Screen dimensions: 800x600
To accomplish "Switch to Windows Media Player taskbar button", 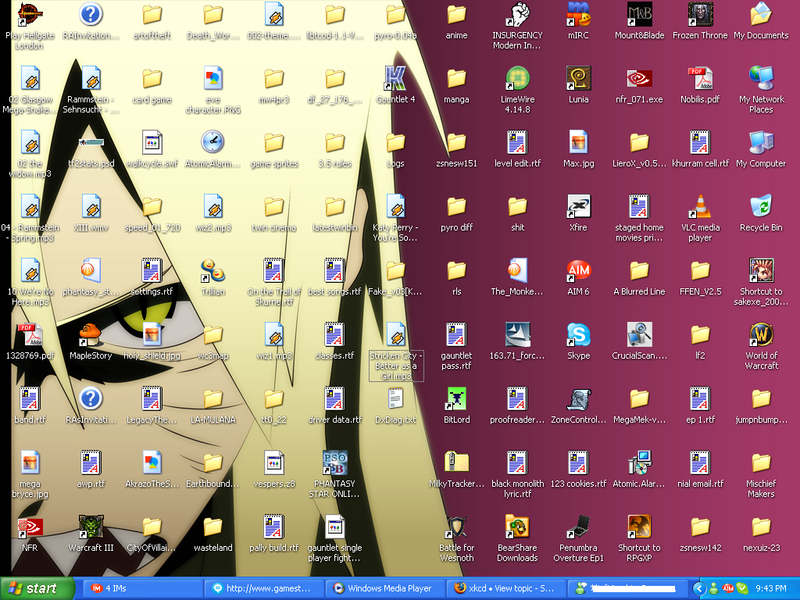I will click(x=385, y=589).
